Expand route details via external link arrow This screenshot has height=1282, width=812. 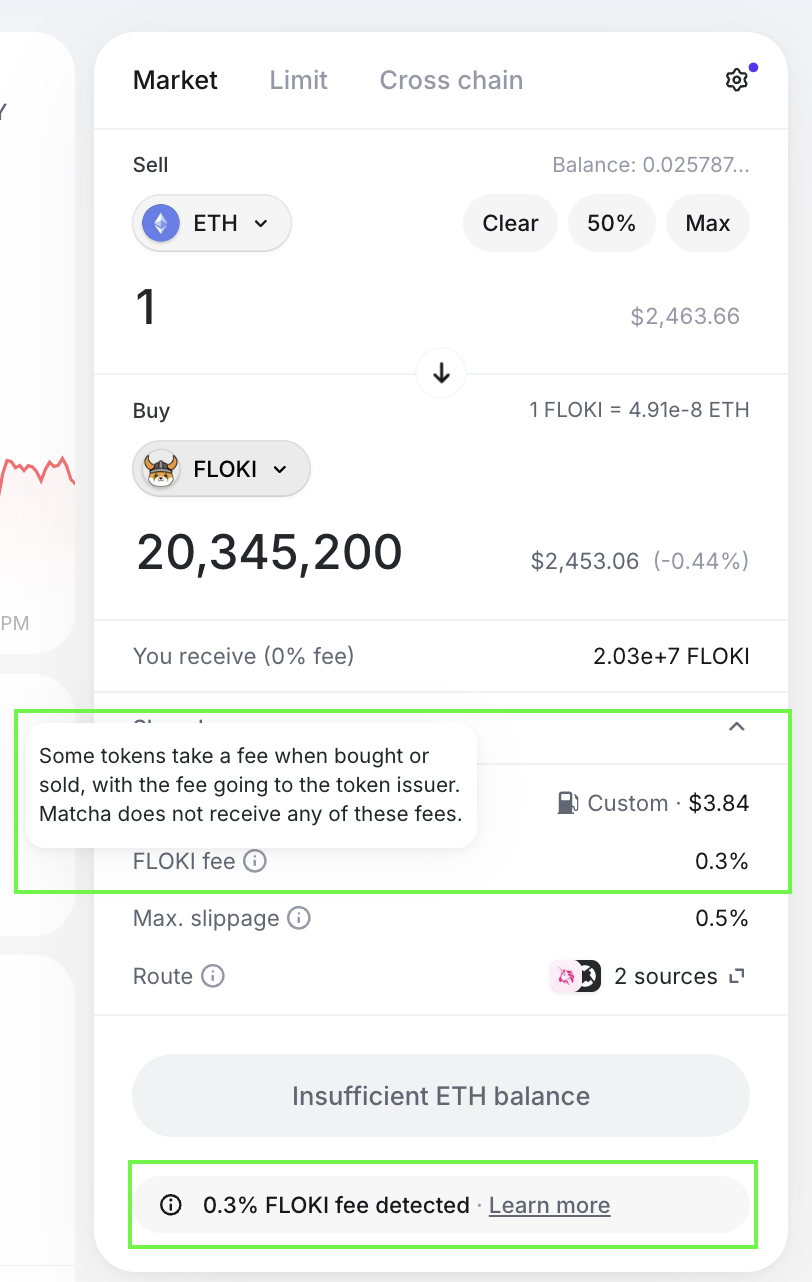point(735,976)
